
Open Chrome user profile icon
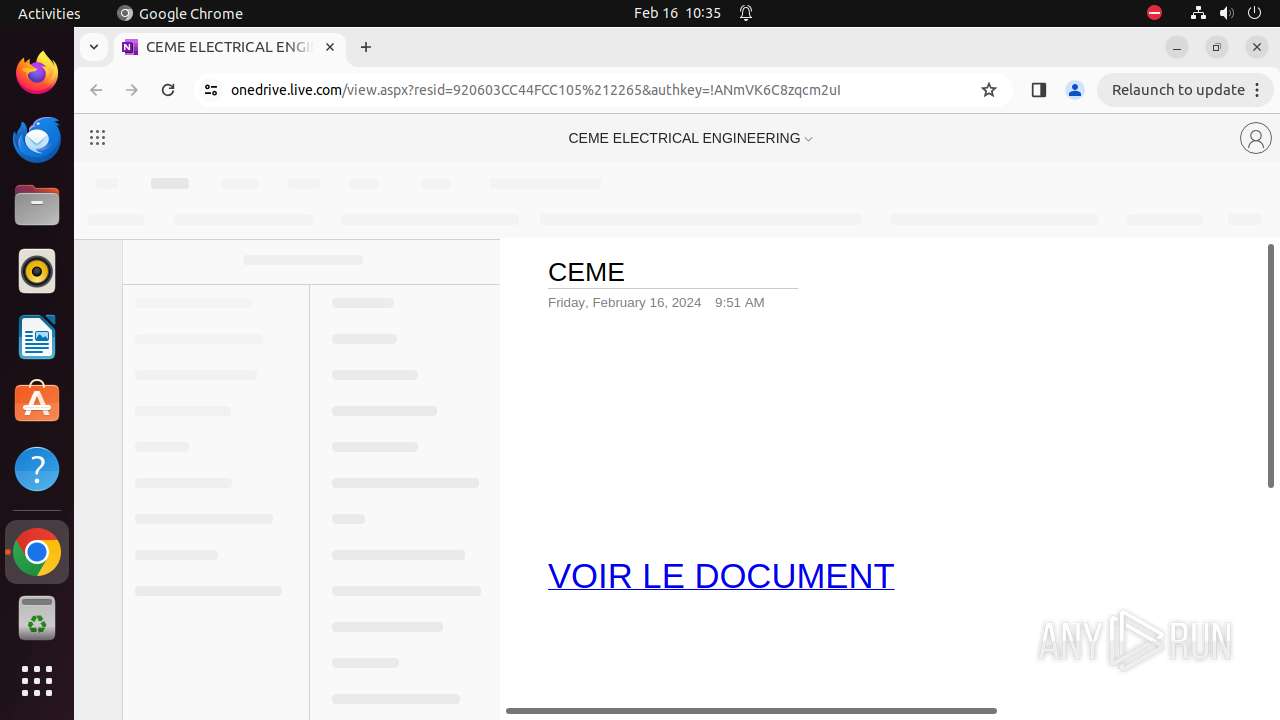[1075, 90]
